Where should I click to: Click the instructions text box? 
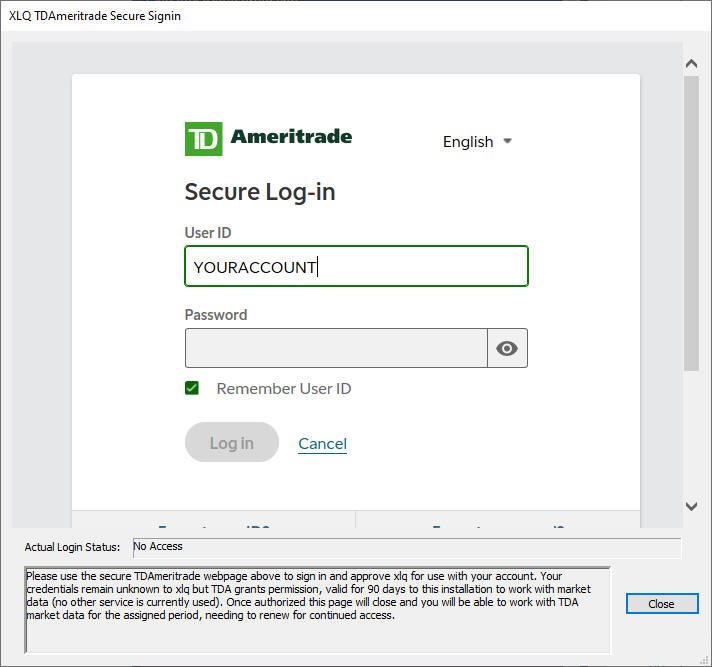[x=317, y=610]
